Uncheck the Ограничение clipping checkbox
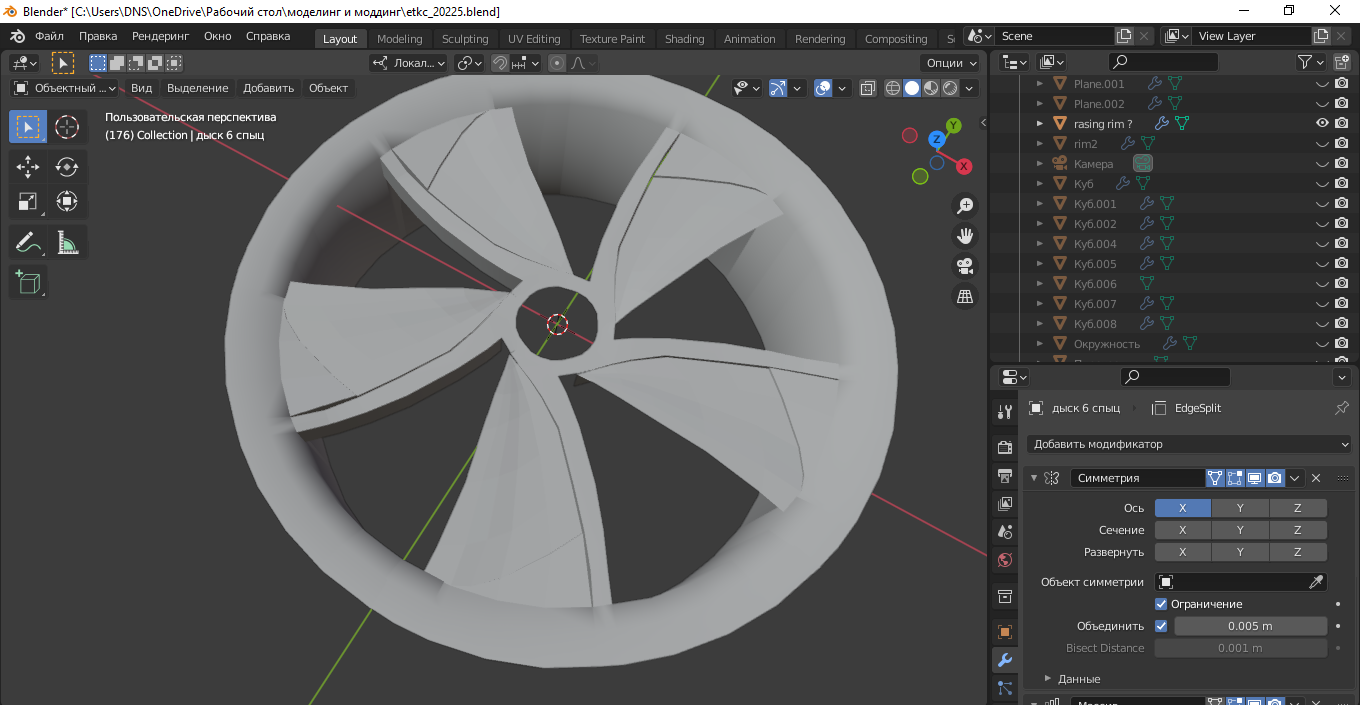The width and height of the screenshot is (1360, 705). coord(1161,604)
